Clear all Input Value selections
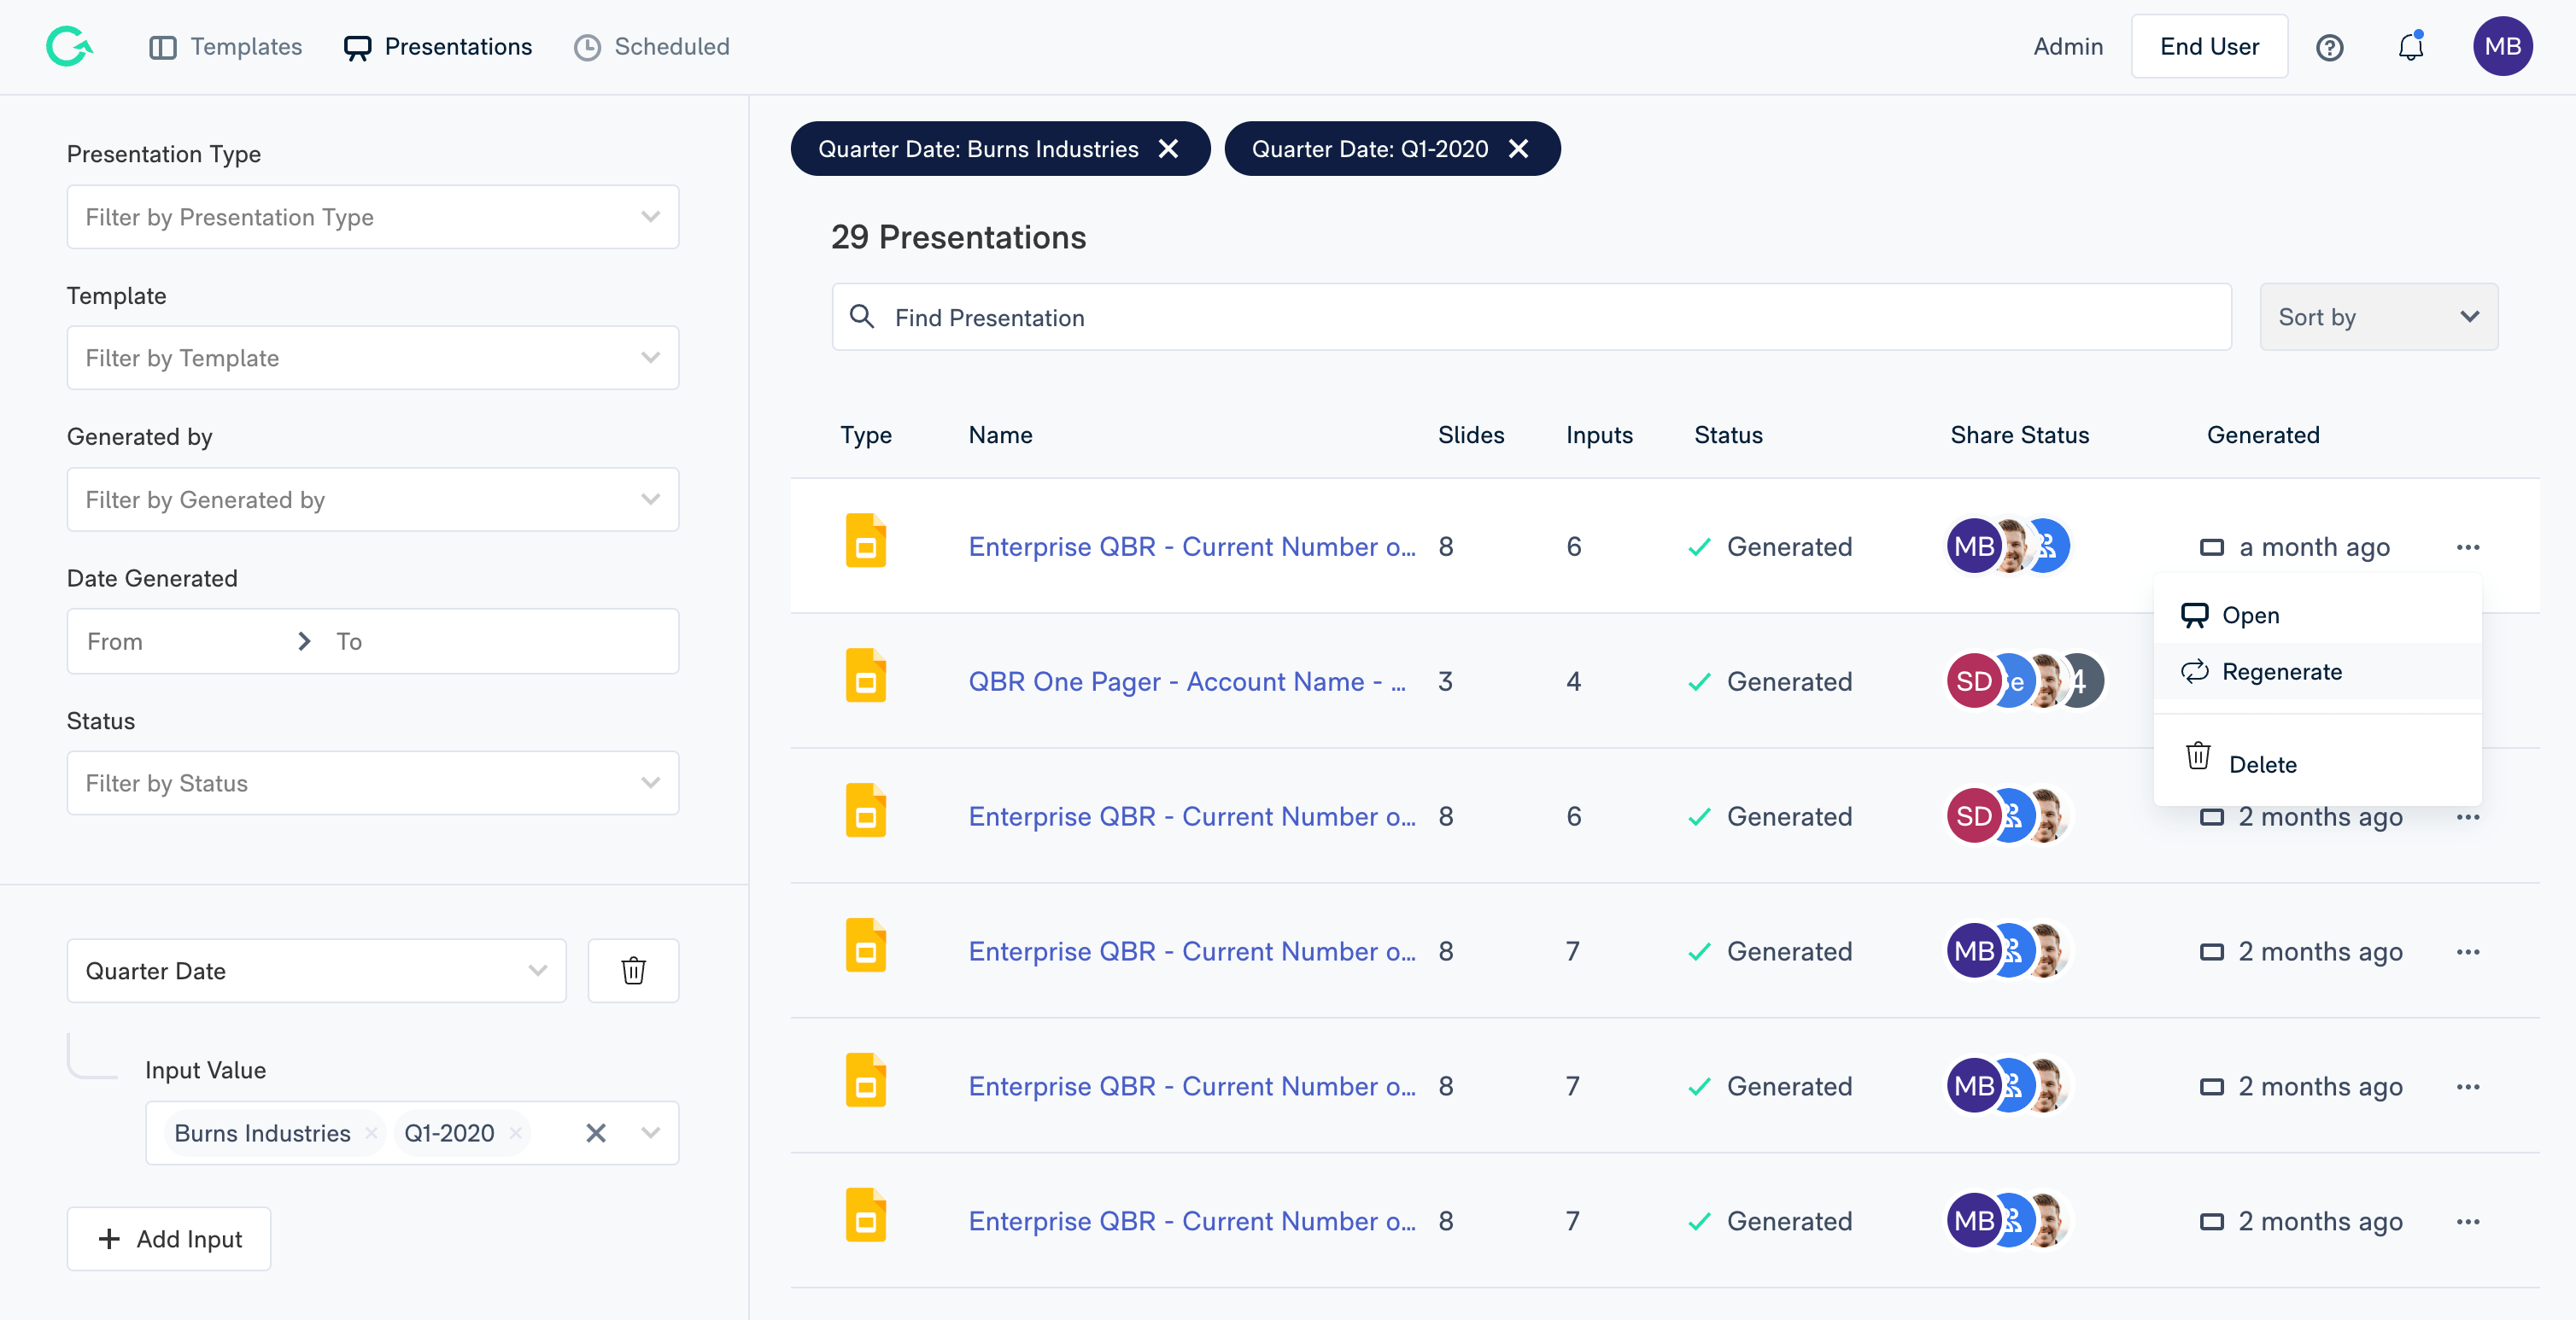Image resolution: width=2576 pixels, height=1320 pixels. (595, 1133)
